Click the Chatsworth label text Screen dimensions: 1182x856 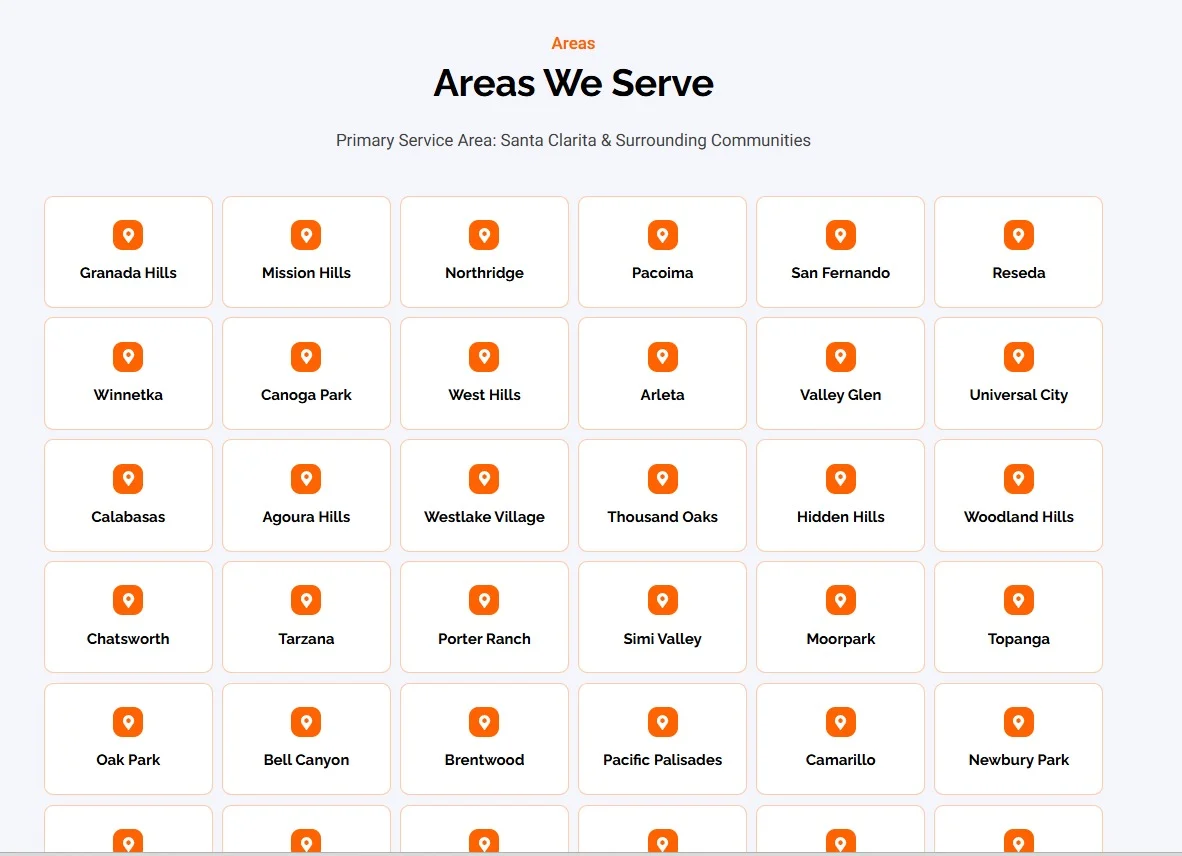tap(128, 639)
